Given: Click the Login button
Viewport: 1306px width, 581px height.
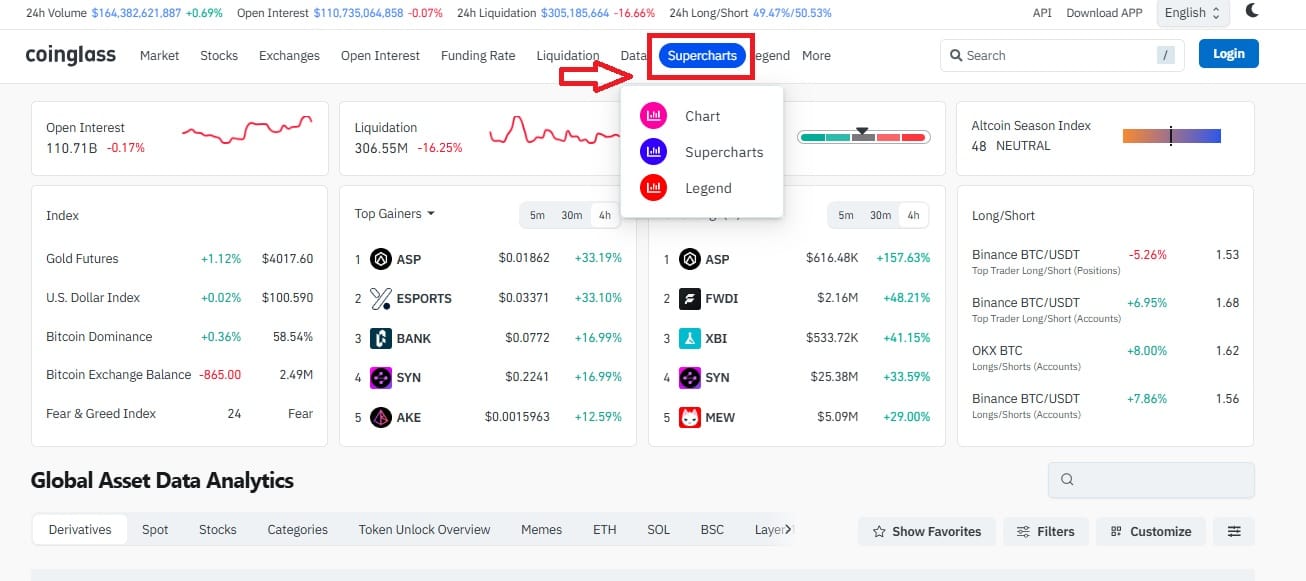Looking at the screenshot, I should (x=1229, y=54).
